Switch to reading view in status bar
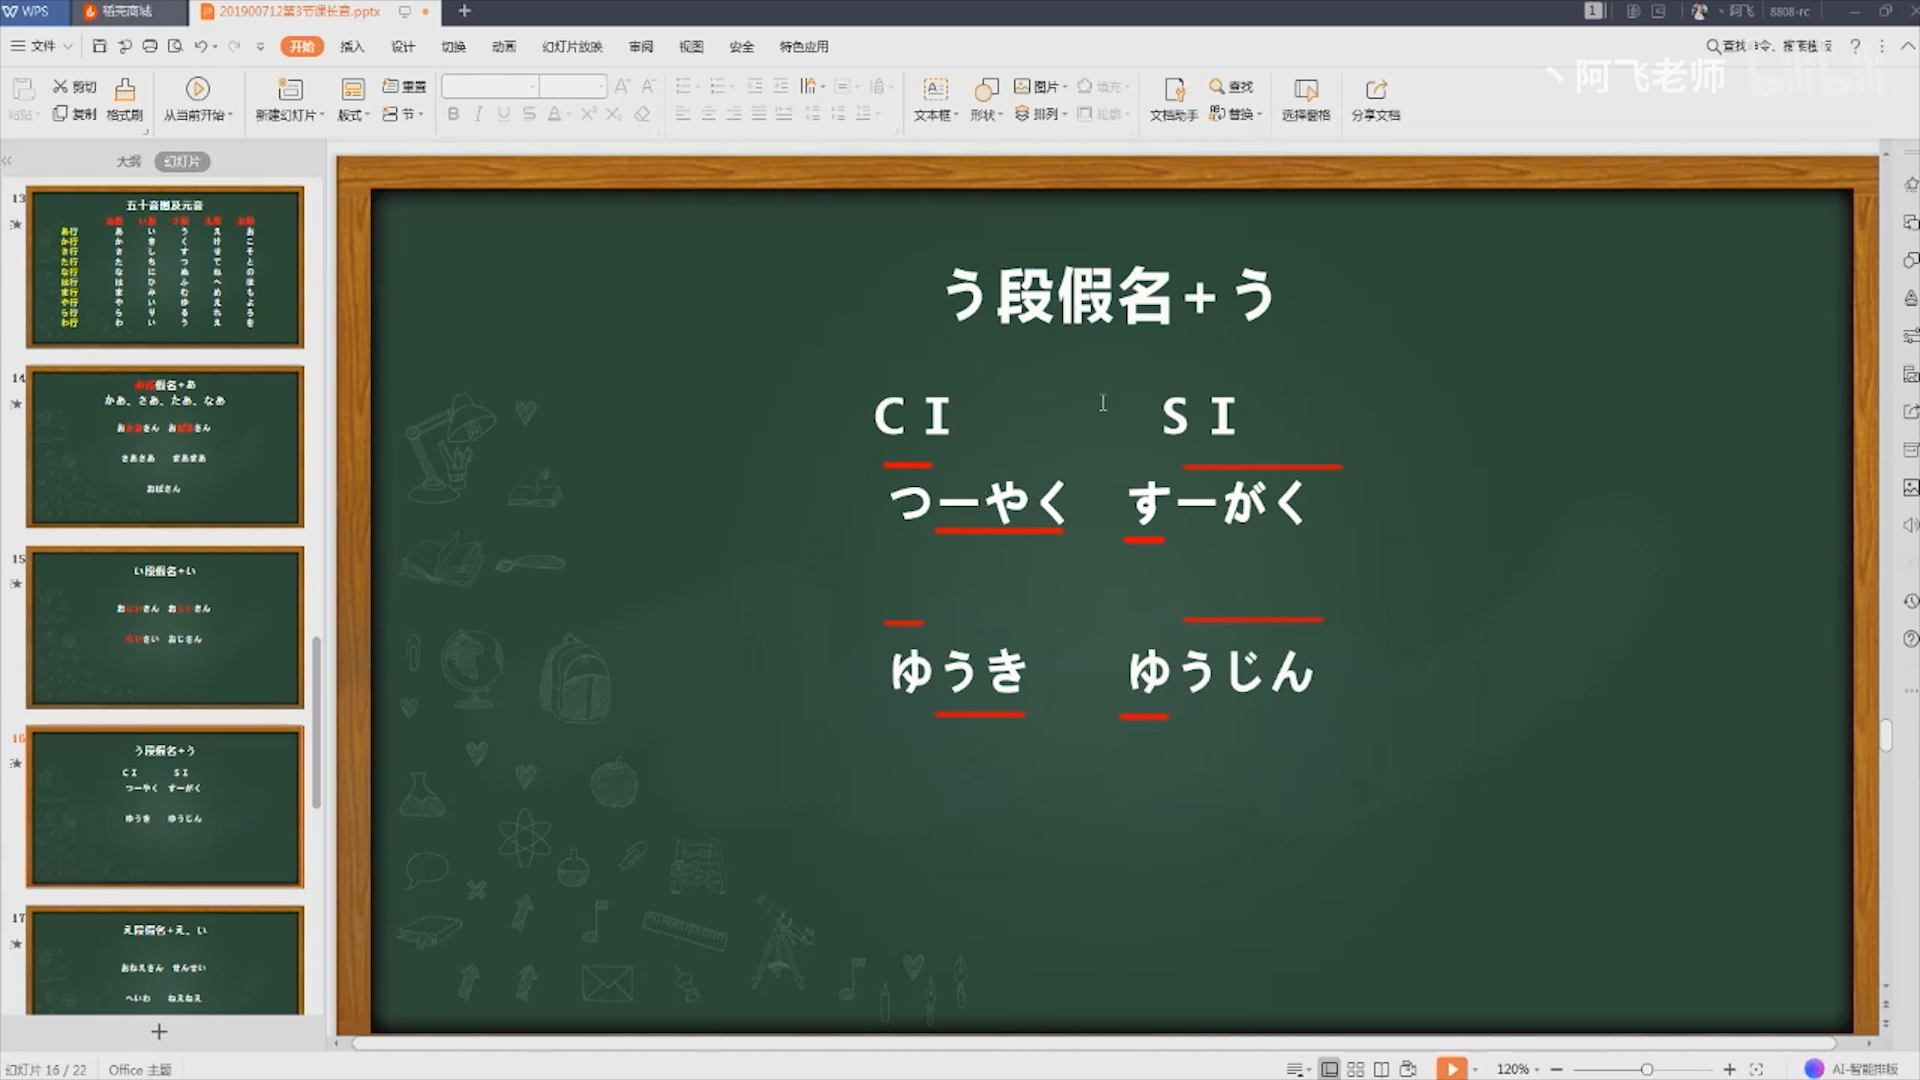The height and width of the screenshot is (1080, 1920). click(x=1381, y=1069)
